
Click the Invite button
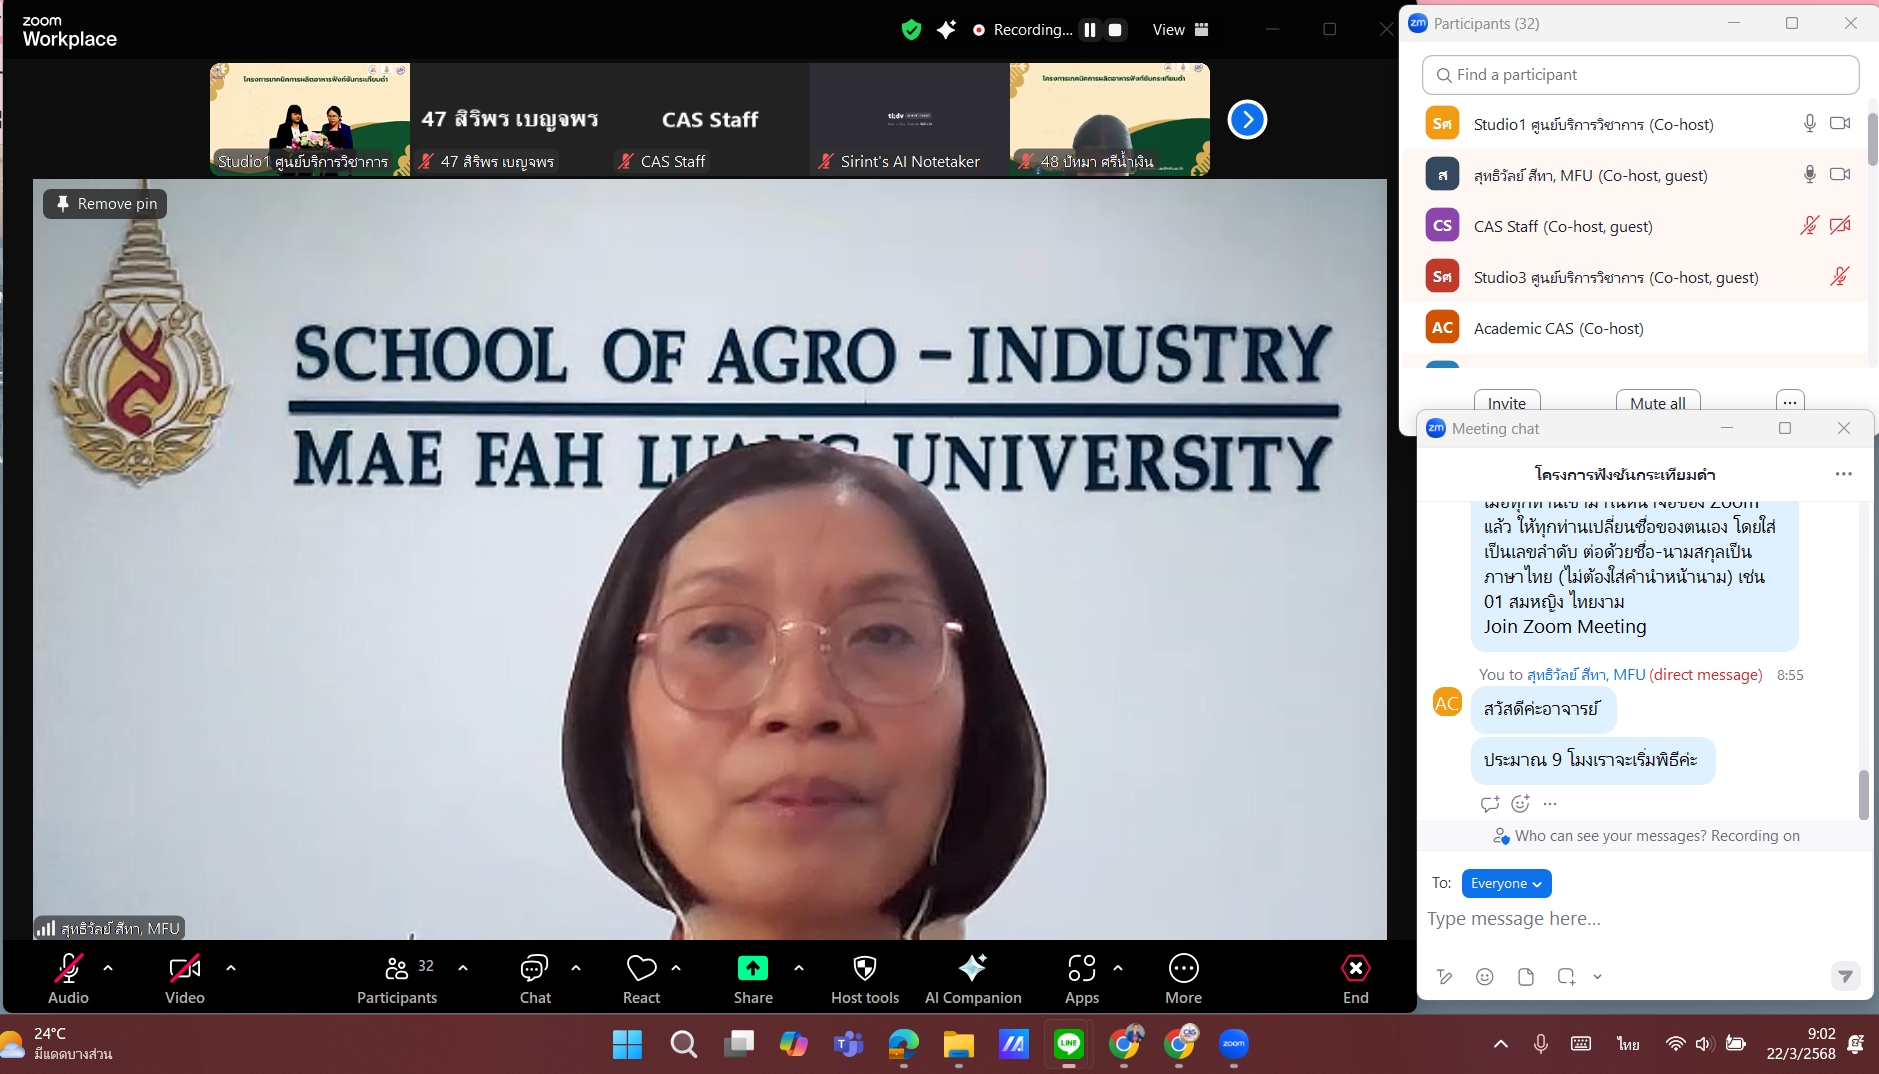1507,402
